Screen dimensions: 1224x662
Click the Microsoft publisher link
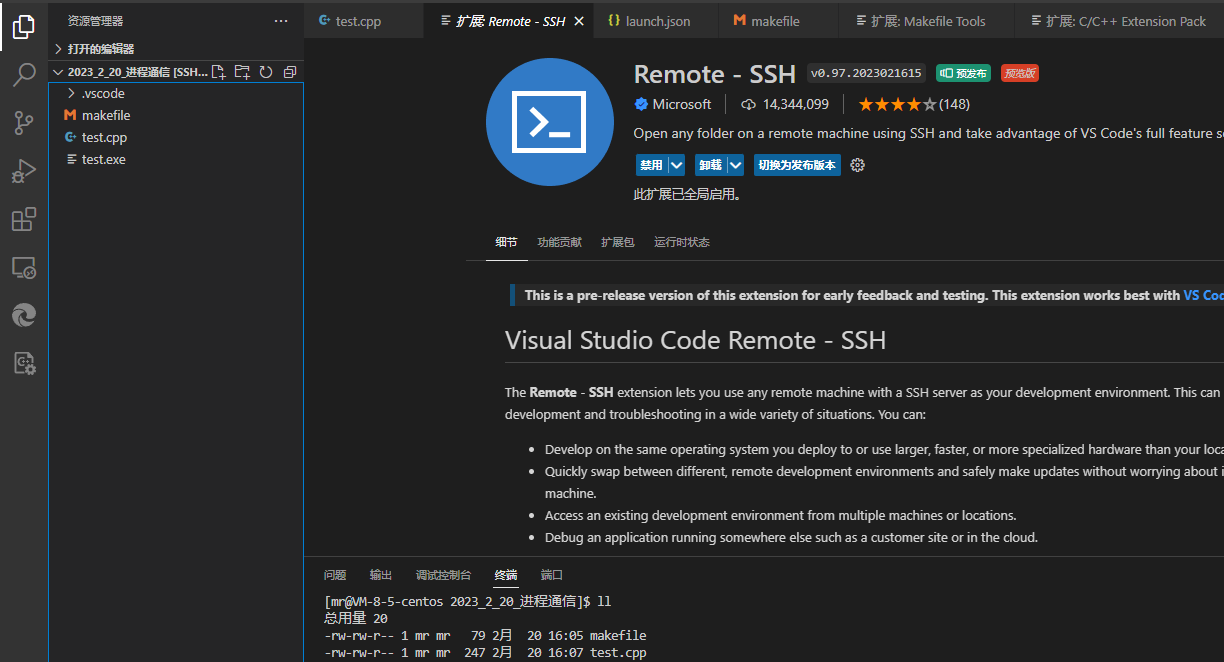(x=682, y=104)
